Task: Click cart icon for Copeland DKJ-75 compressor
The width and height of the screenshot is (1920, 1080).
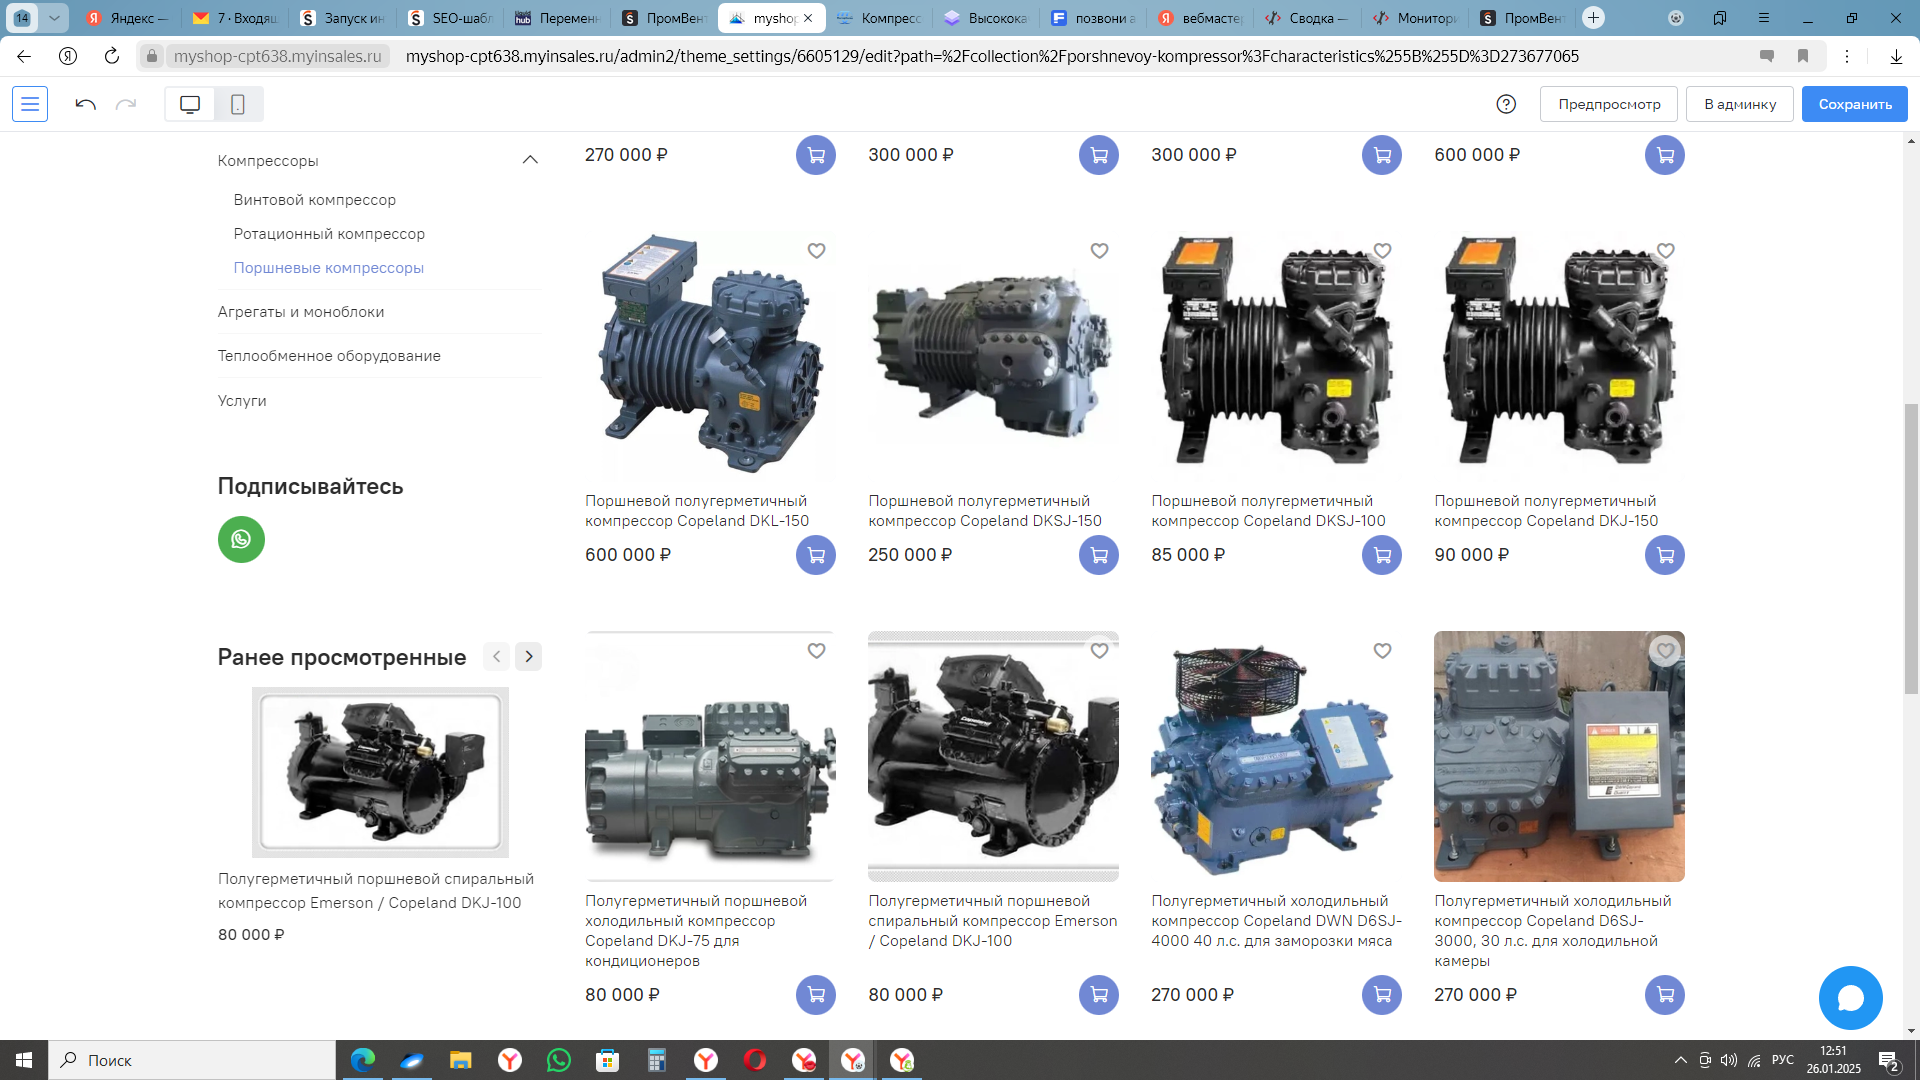Action: coord(815,995)
